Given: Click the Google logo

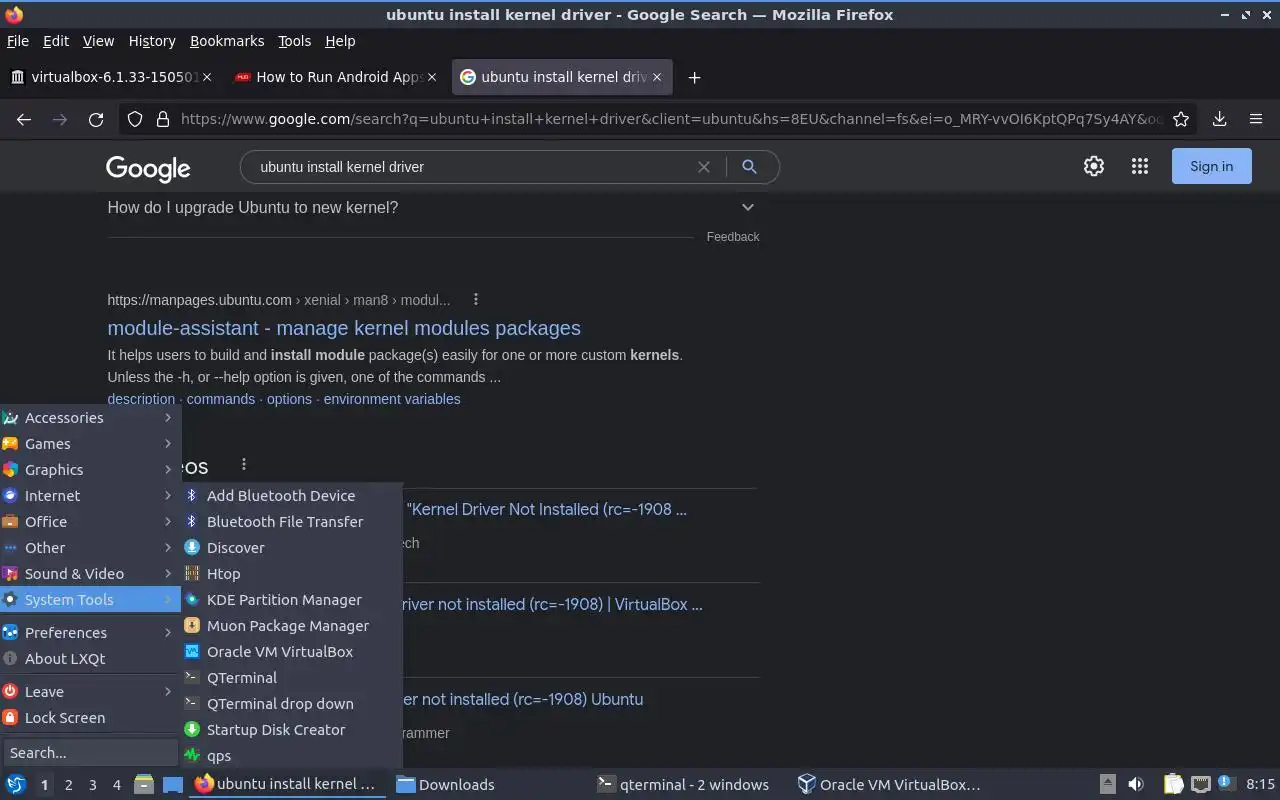Looking at the screenshot, I should coord(148,169).
